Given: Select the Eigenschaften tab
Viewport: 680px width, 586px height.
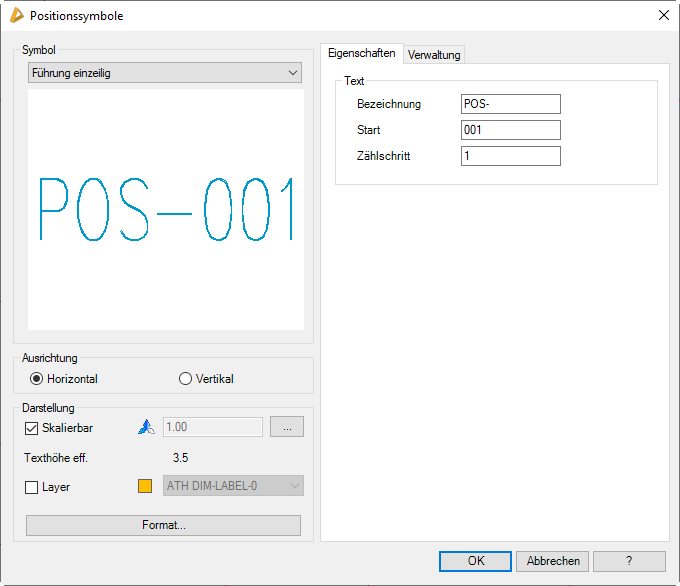Looking at the screenshot, I should pyautogui.click(x=361, y=54).
